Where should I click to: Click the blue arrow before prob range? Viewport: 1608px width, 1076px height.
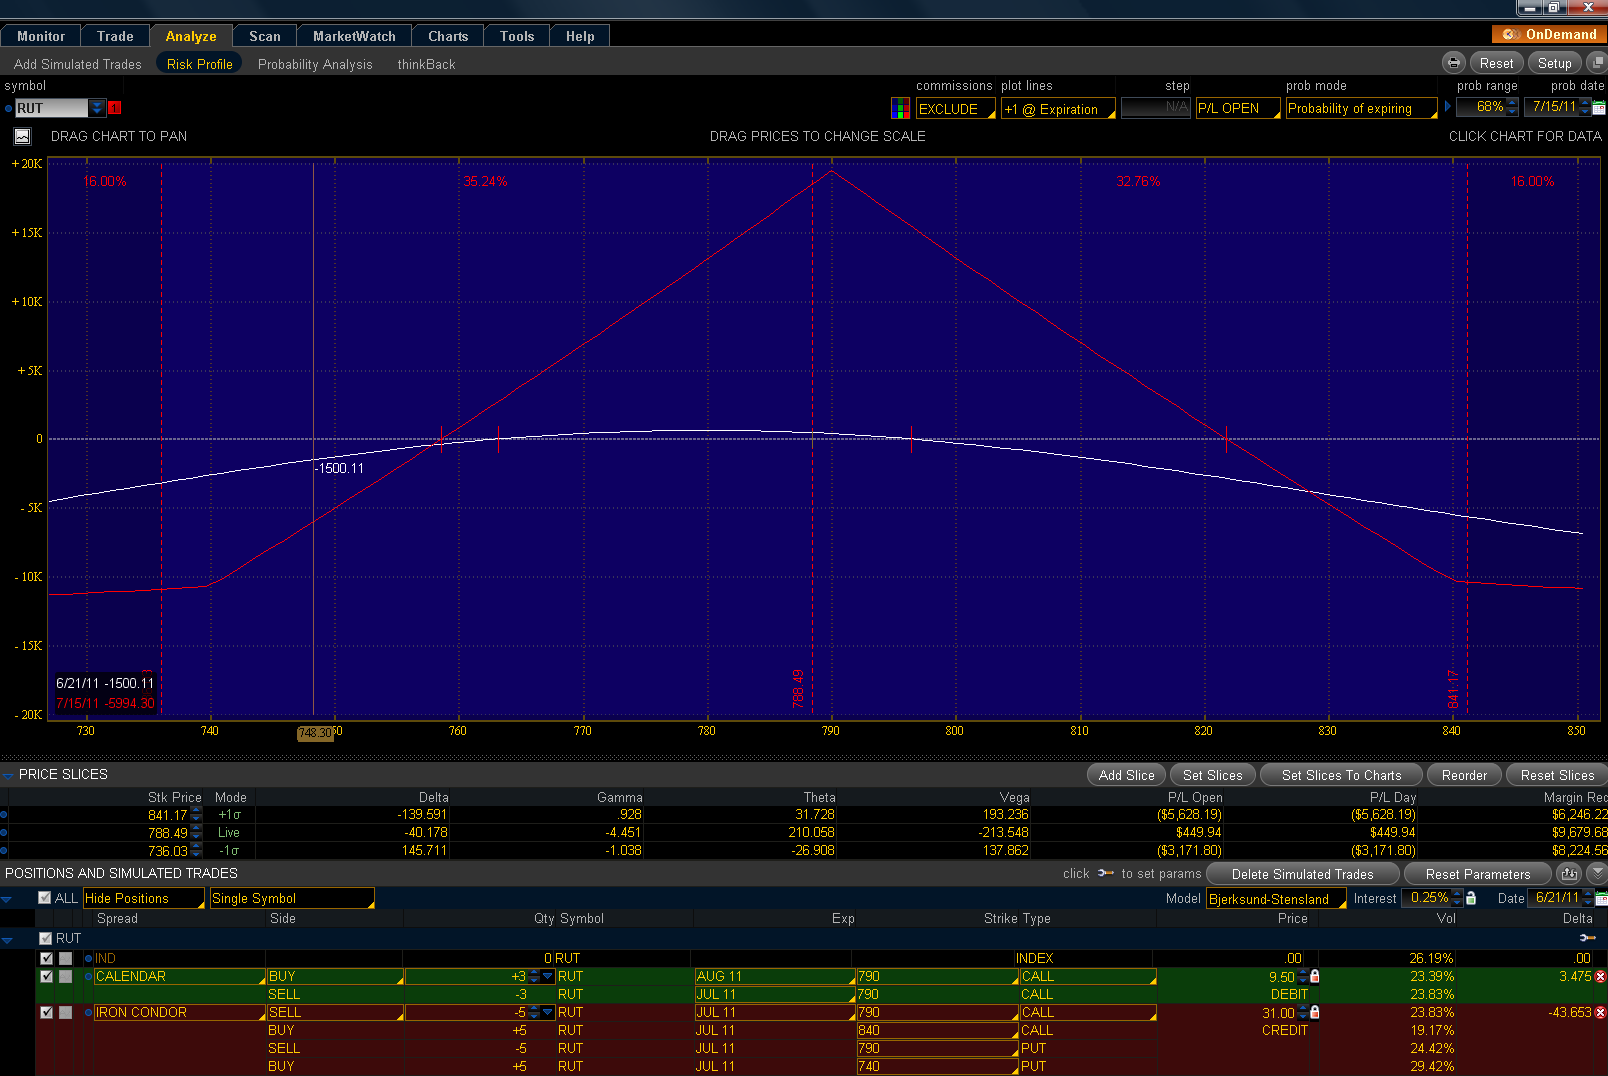[x=1447, y=106]
